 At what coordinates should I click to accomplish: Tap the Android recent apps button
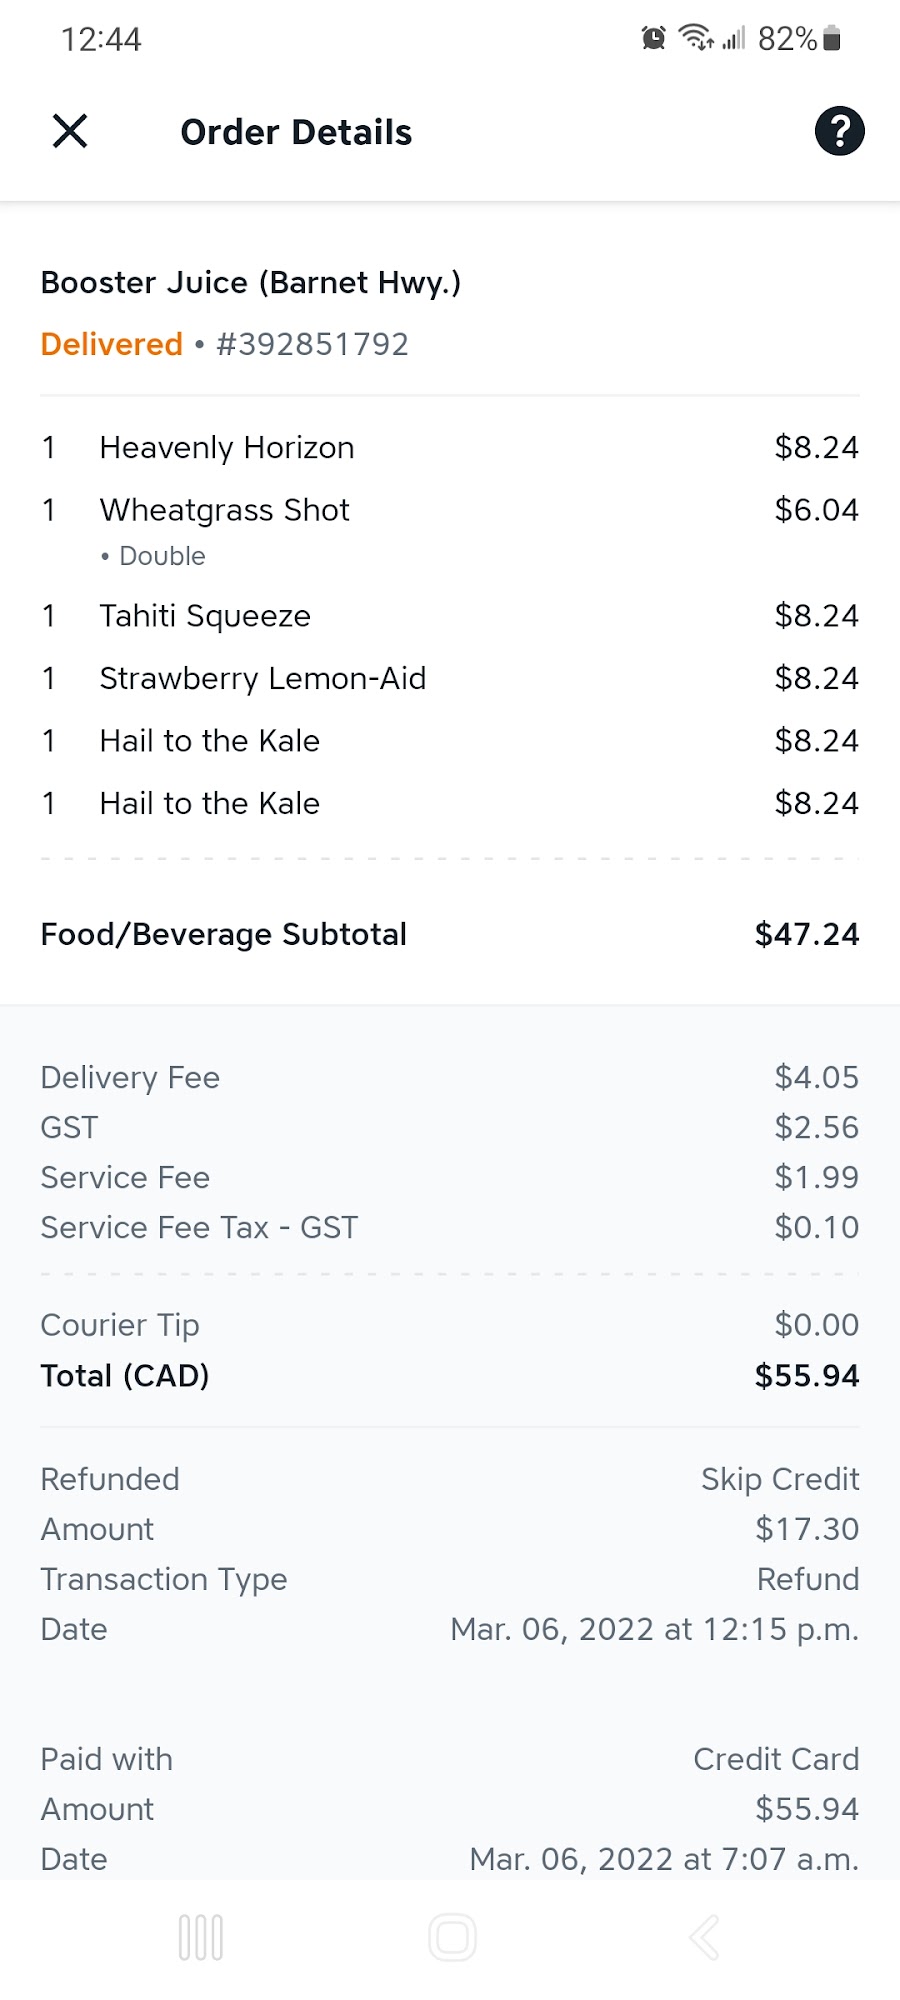(201, 1937)
